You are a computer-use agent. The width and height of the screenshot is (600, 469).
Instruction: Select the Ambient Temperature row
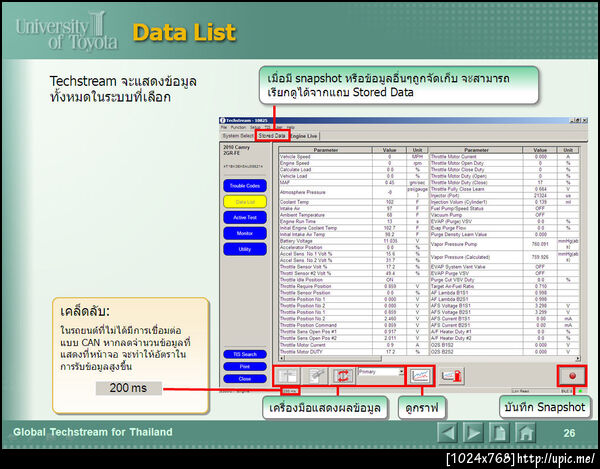[x=353, y=215]
